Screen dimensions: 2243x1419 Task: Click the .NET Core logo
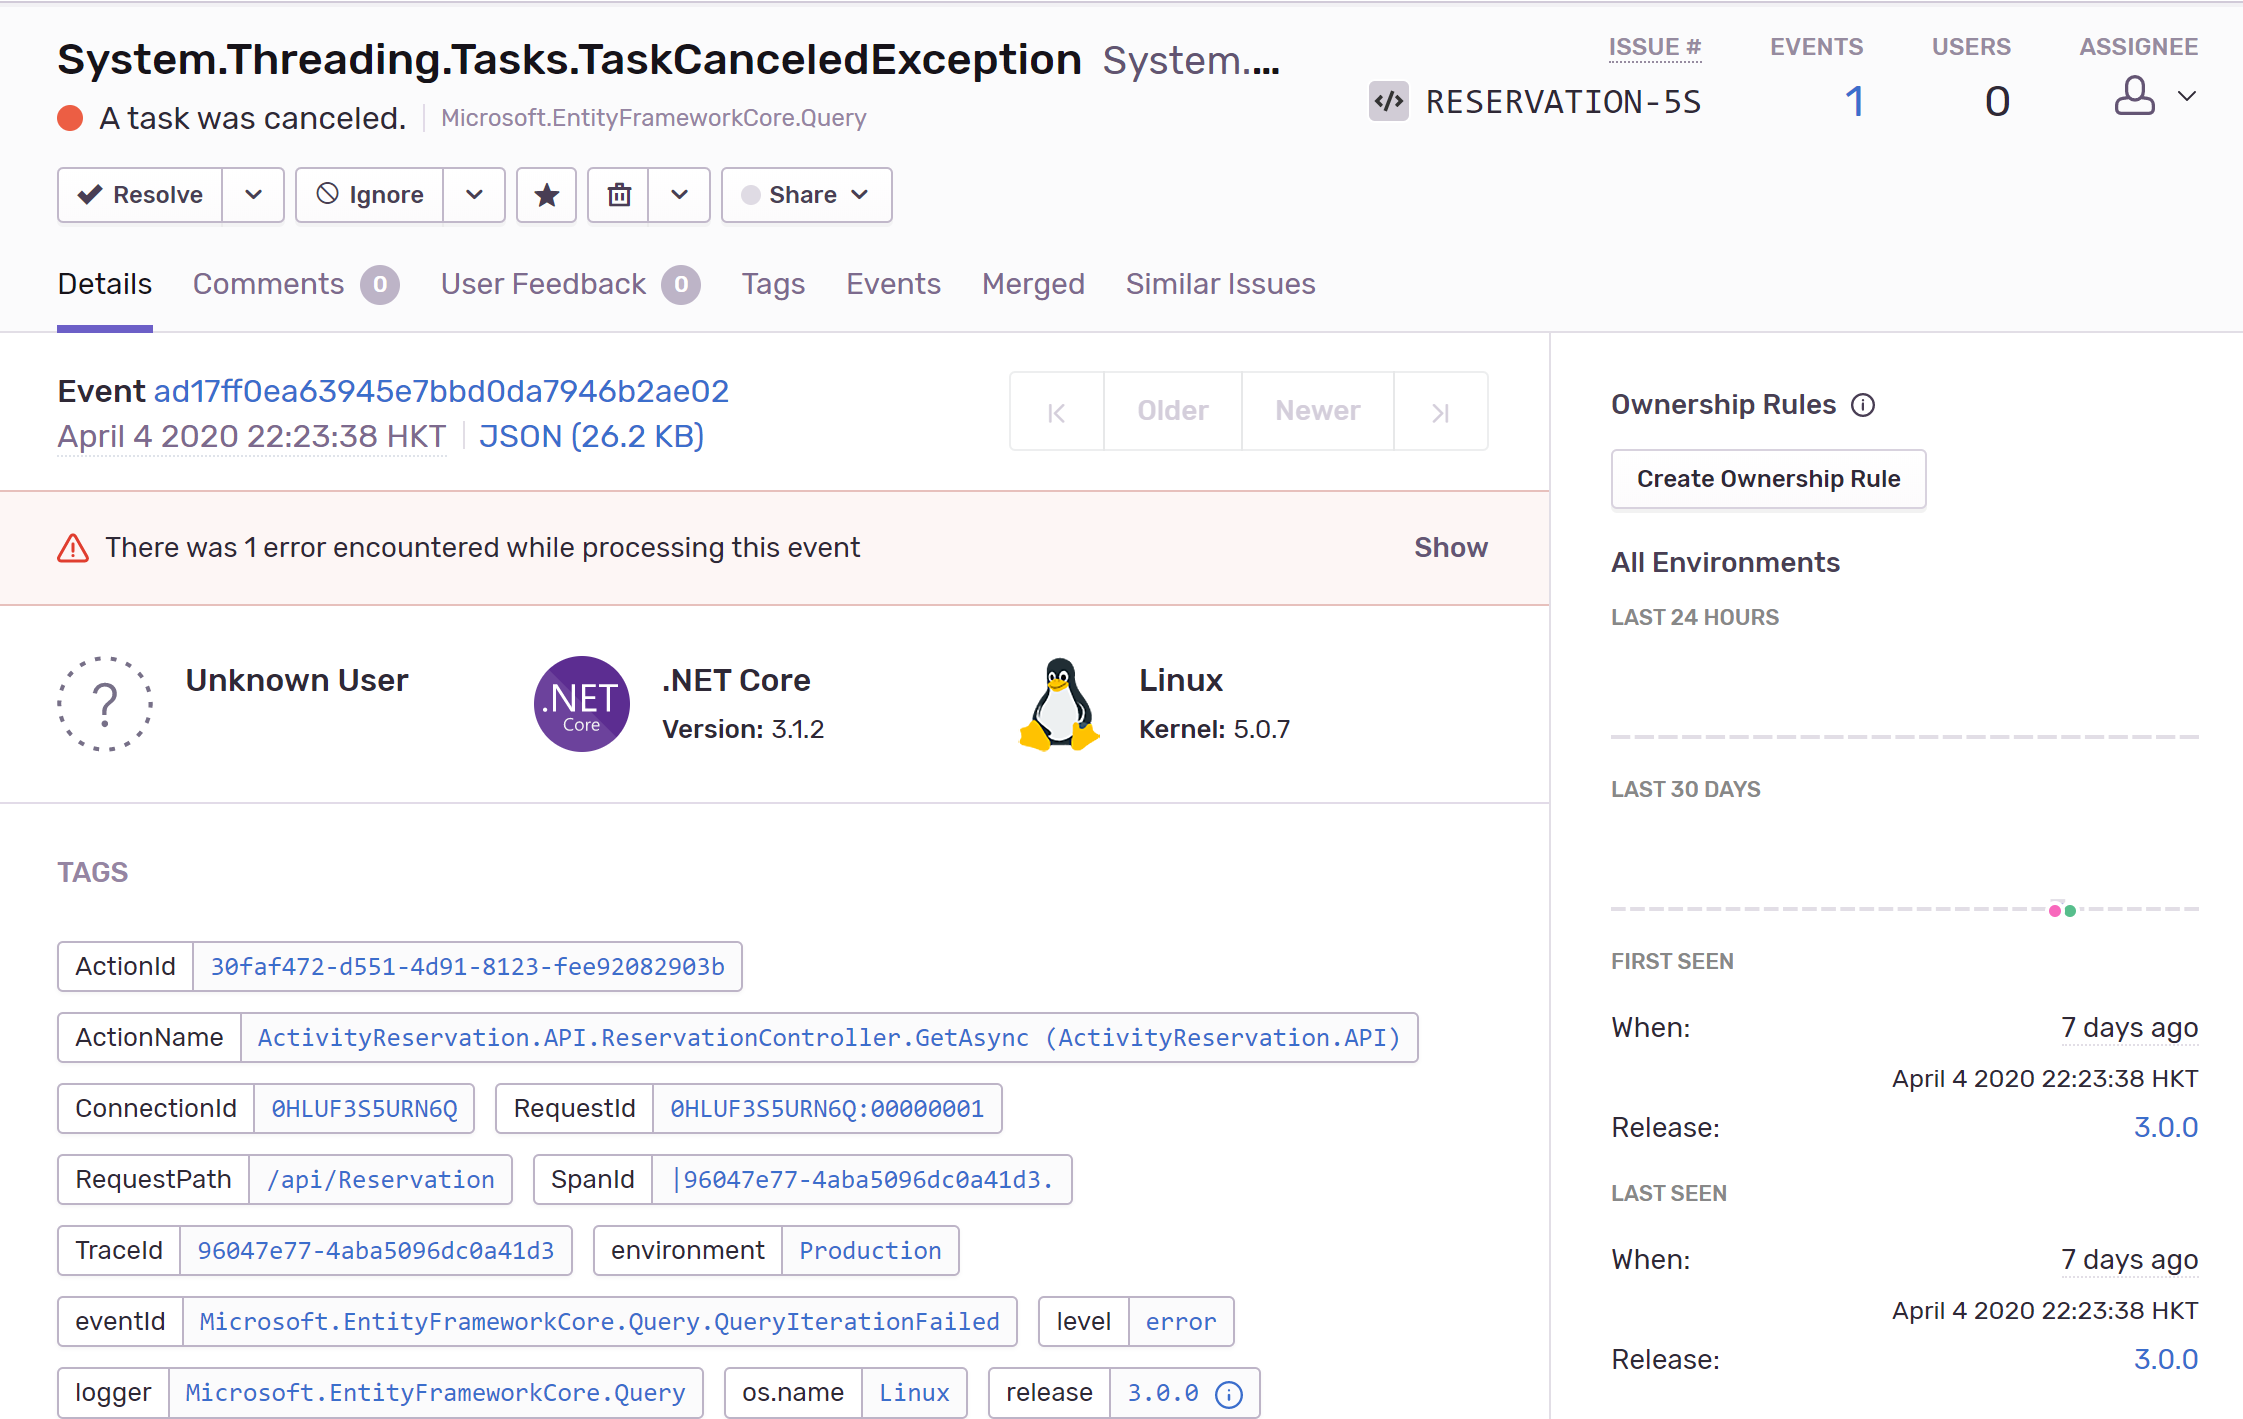[582, 704]
